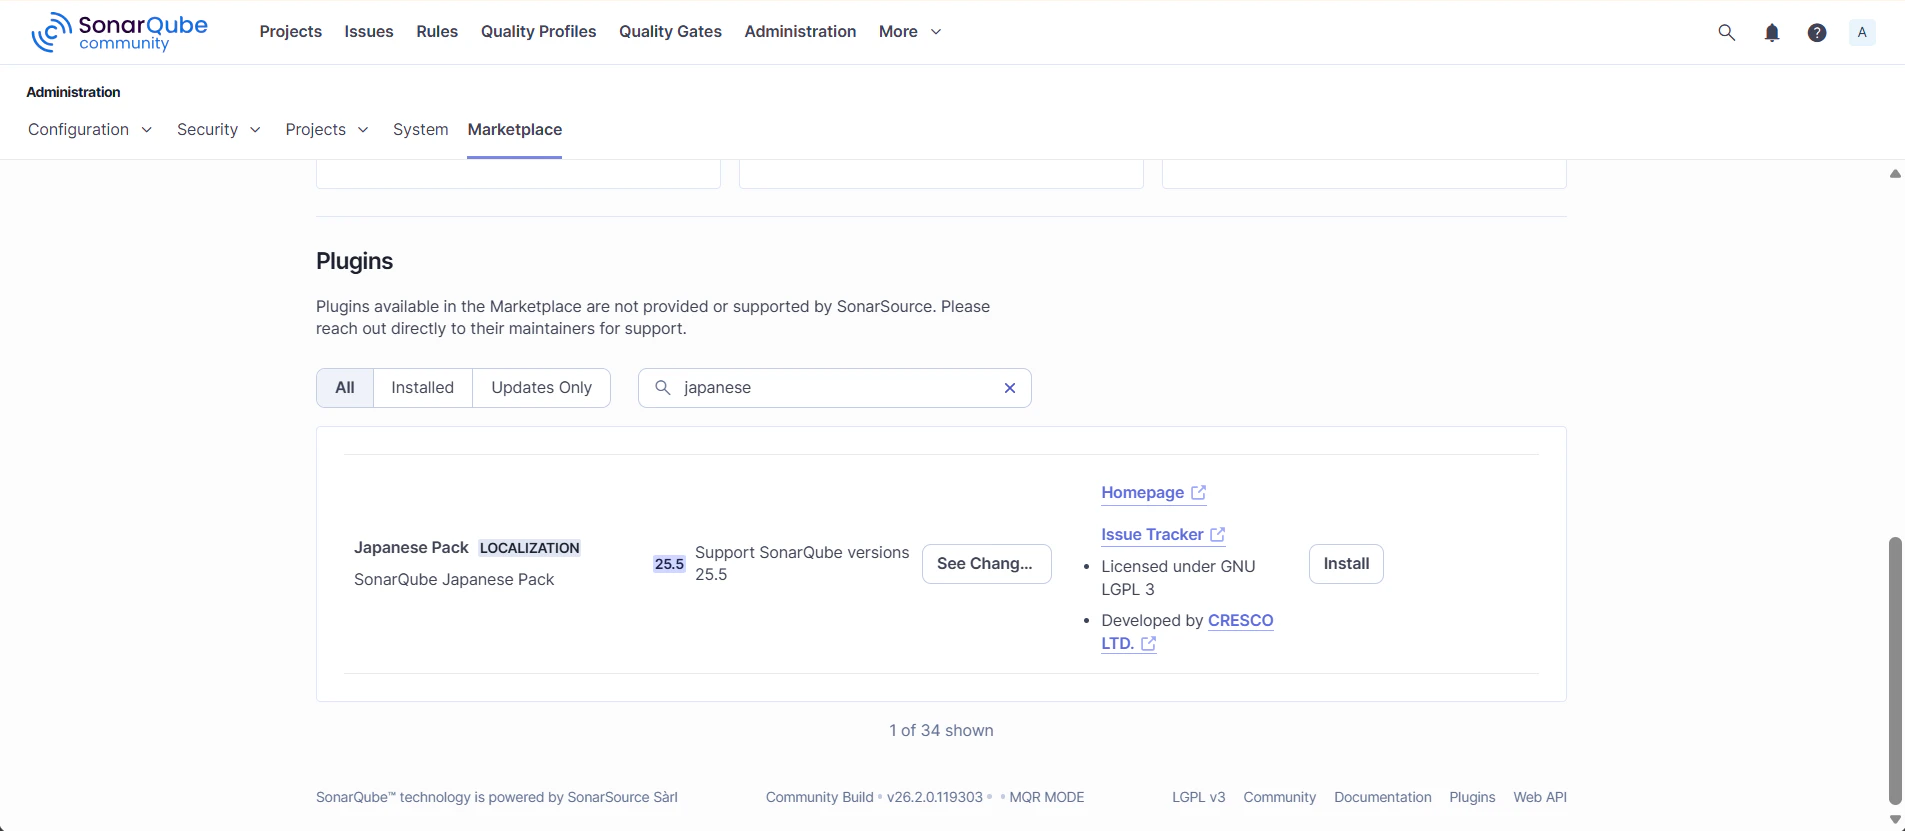Go to Projects in top navigation
Image resolution: width=1905 pixels, height=831 pixels.
point(290,32)
